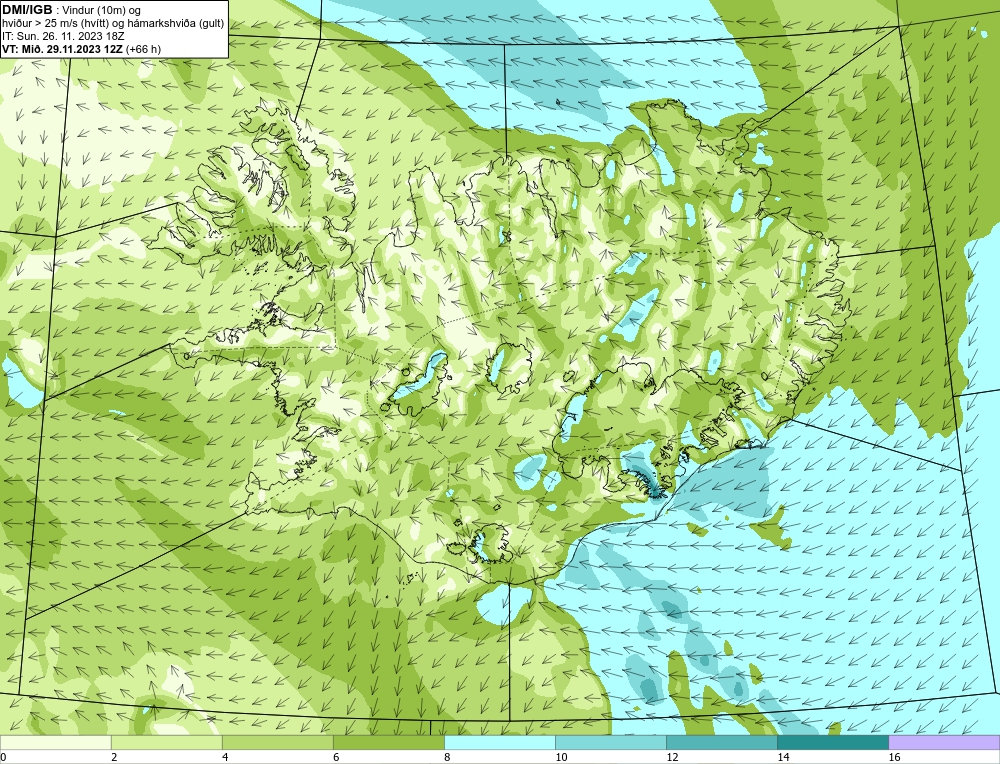Click the 12–14 m/s teal legend swatch

[x=721, y=742]
